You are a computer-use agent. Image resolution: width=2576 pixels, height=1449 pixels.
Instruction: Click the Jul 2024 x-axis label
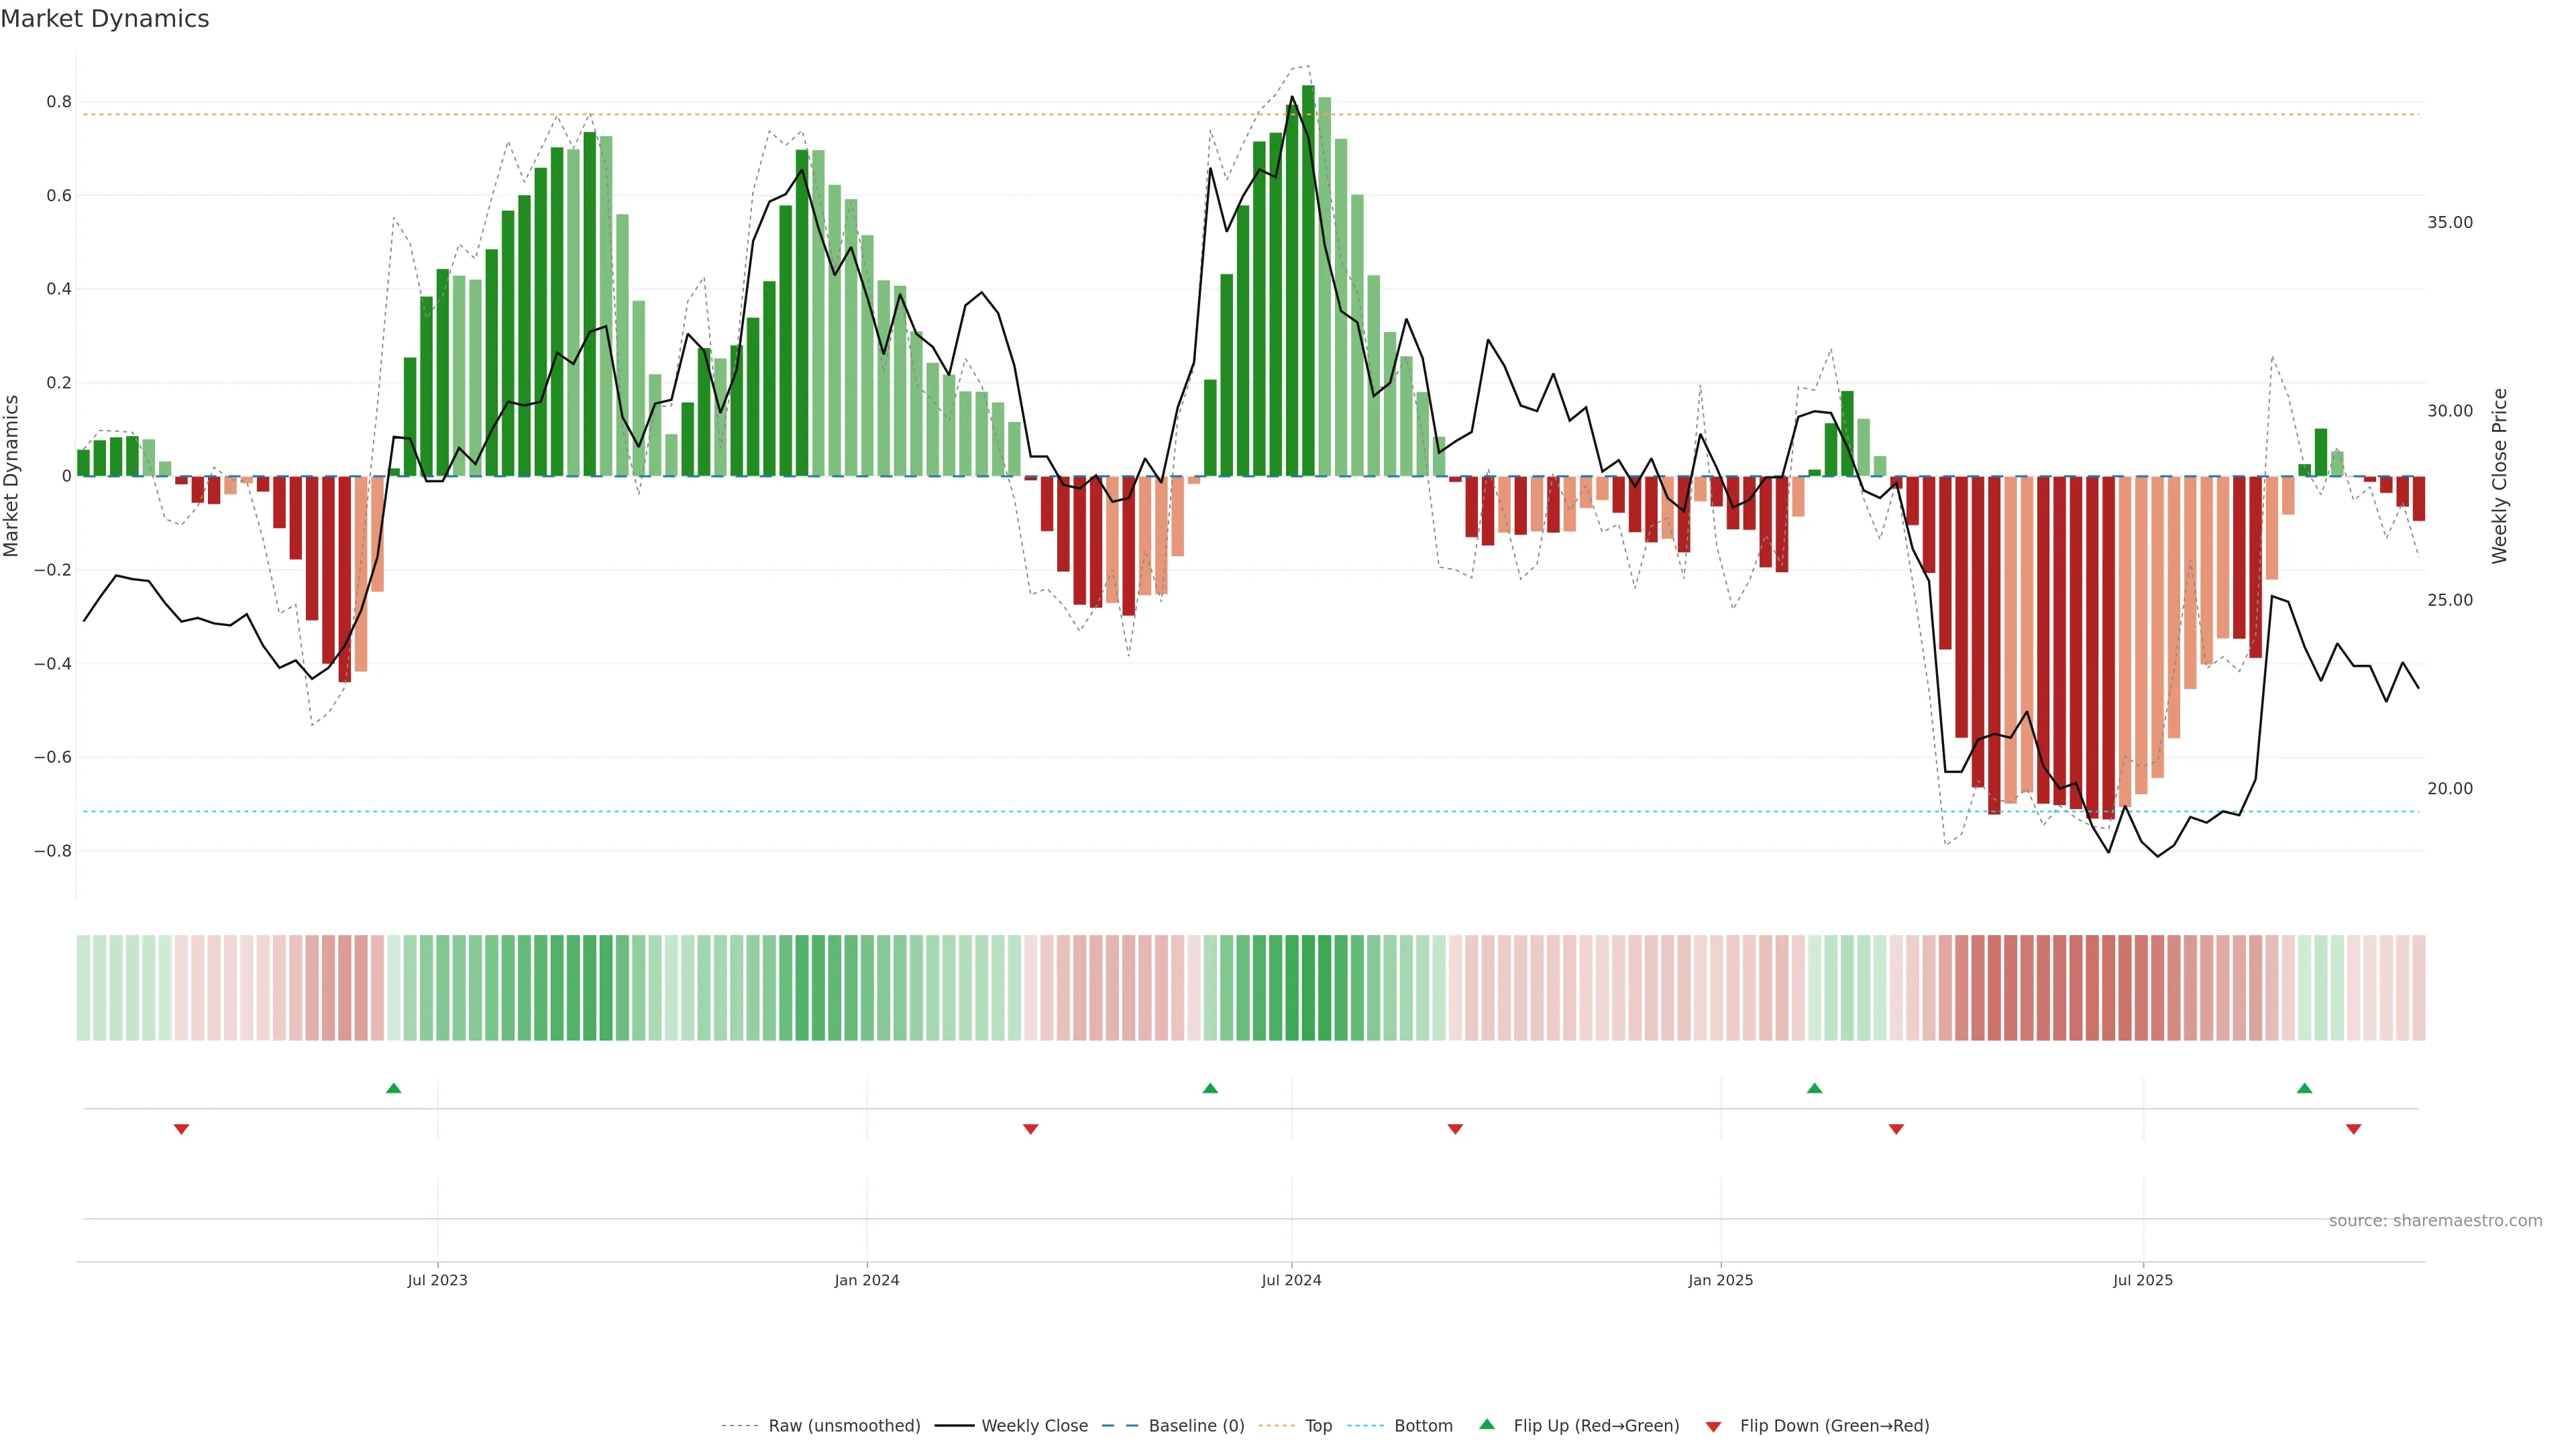click(1291, 1280)
